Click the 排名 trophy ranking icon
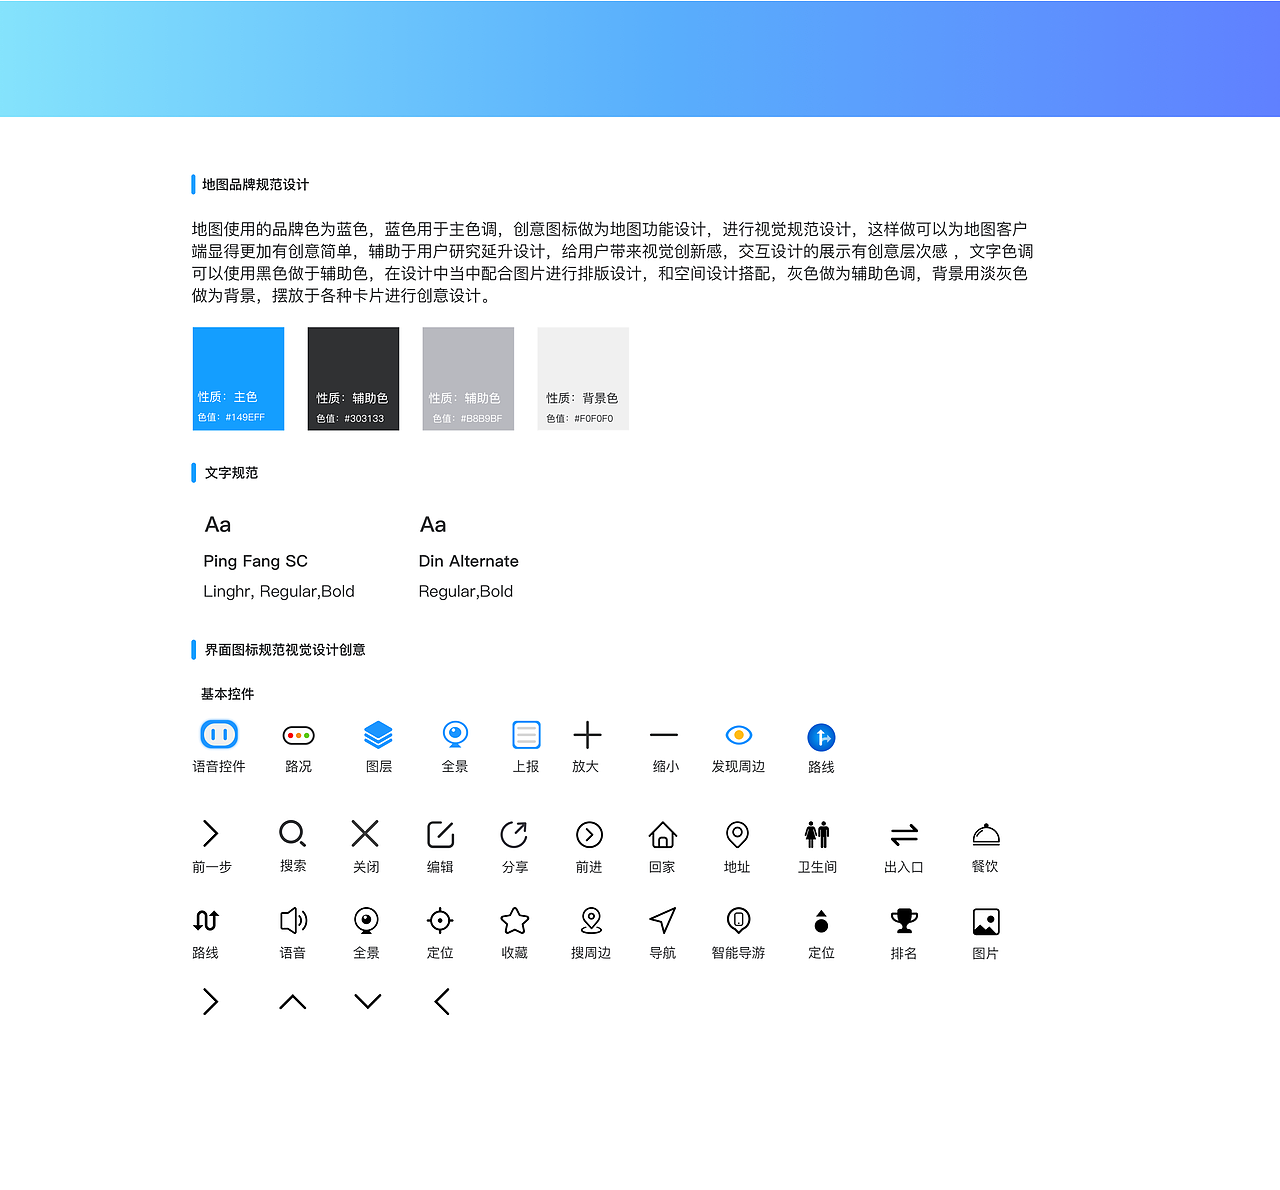The image size is (1280, 1190). tap(903, 920)
